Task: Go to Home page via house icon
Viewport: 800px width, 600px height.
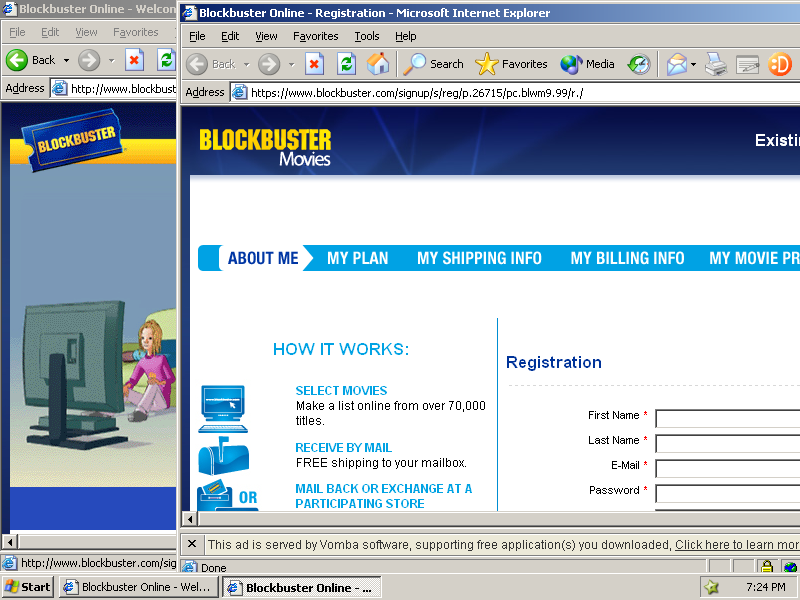Action: coord(378,64)
